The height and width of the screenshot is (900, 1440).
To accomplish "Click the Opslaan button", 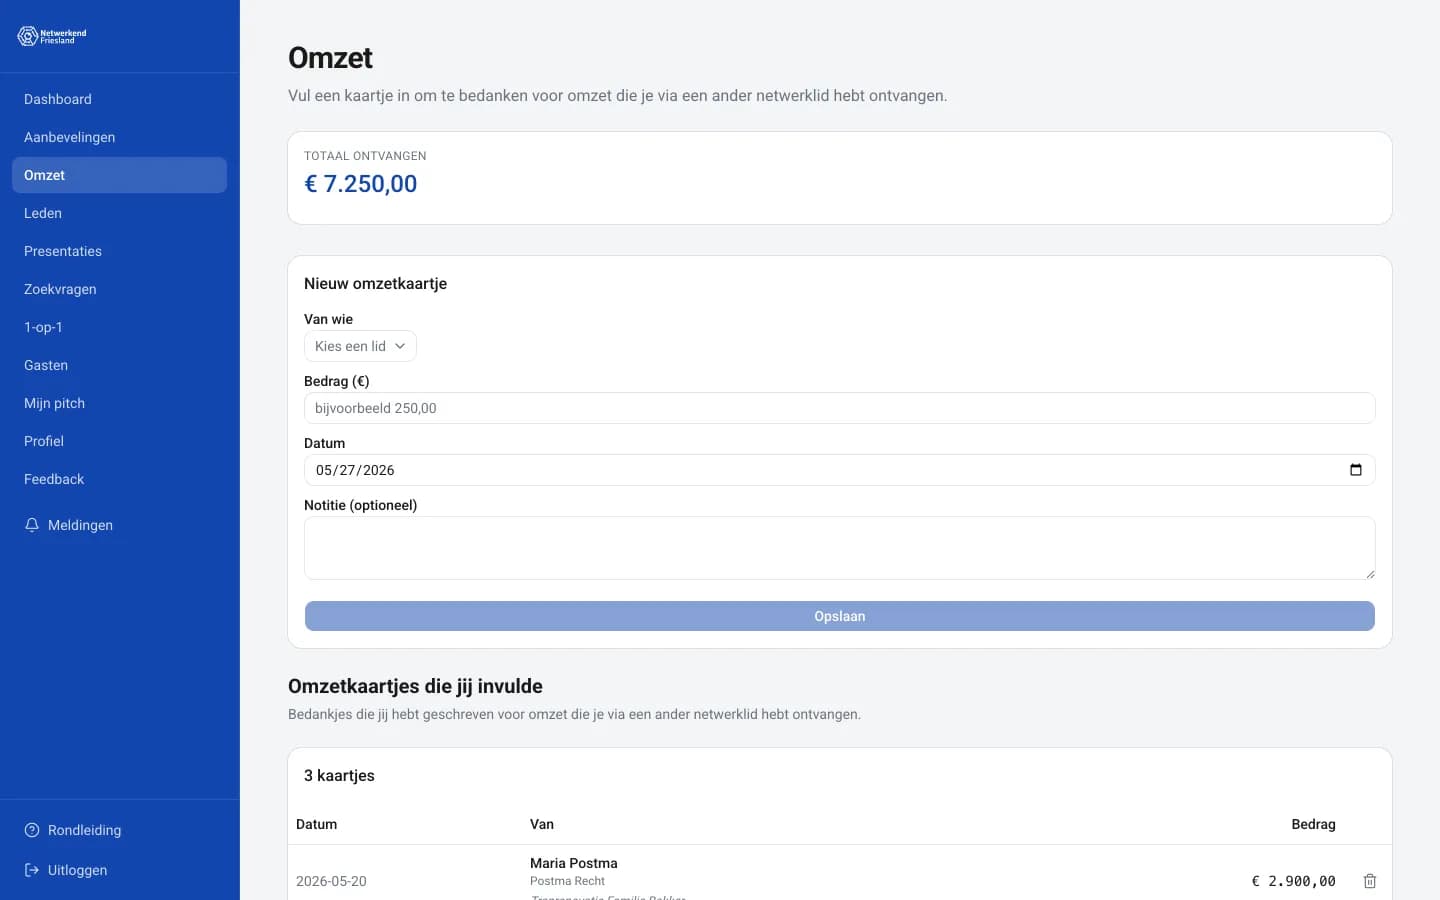I will pos(840,616).
